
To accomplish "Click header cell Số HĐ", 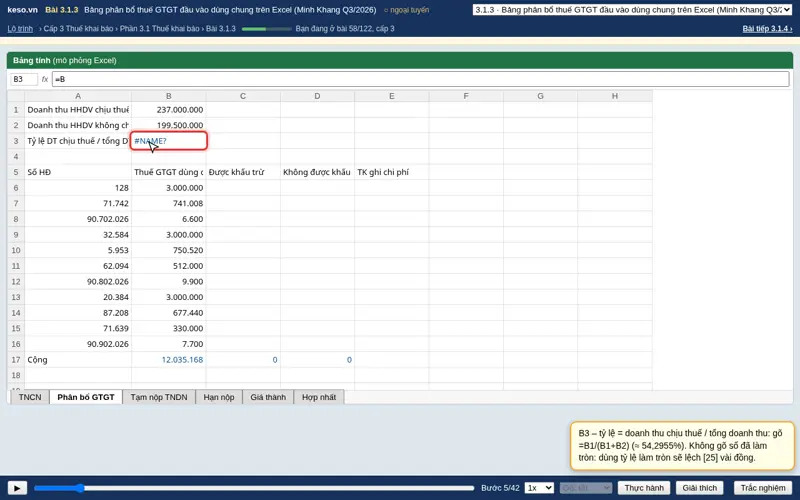I will coord(78,172).
